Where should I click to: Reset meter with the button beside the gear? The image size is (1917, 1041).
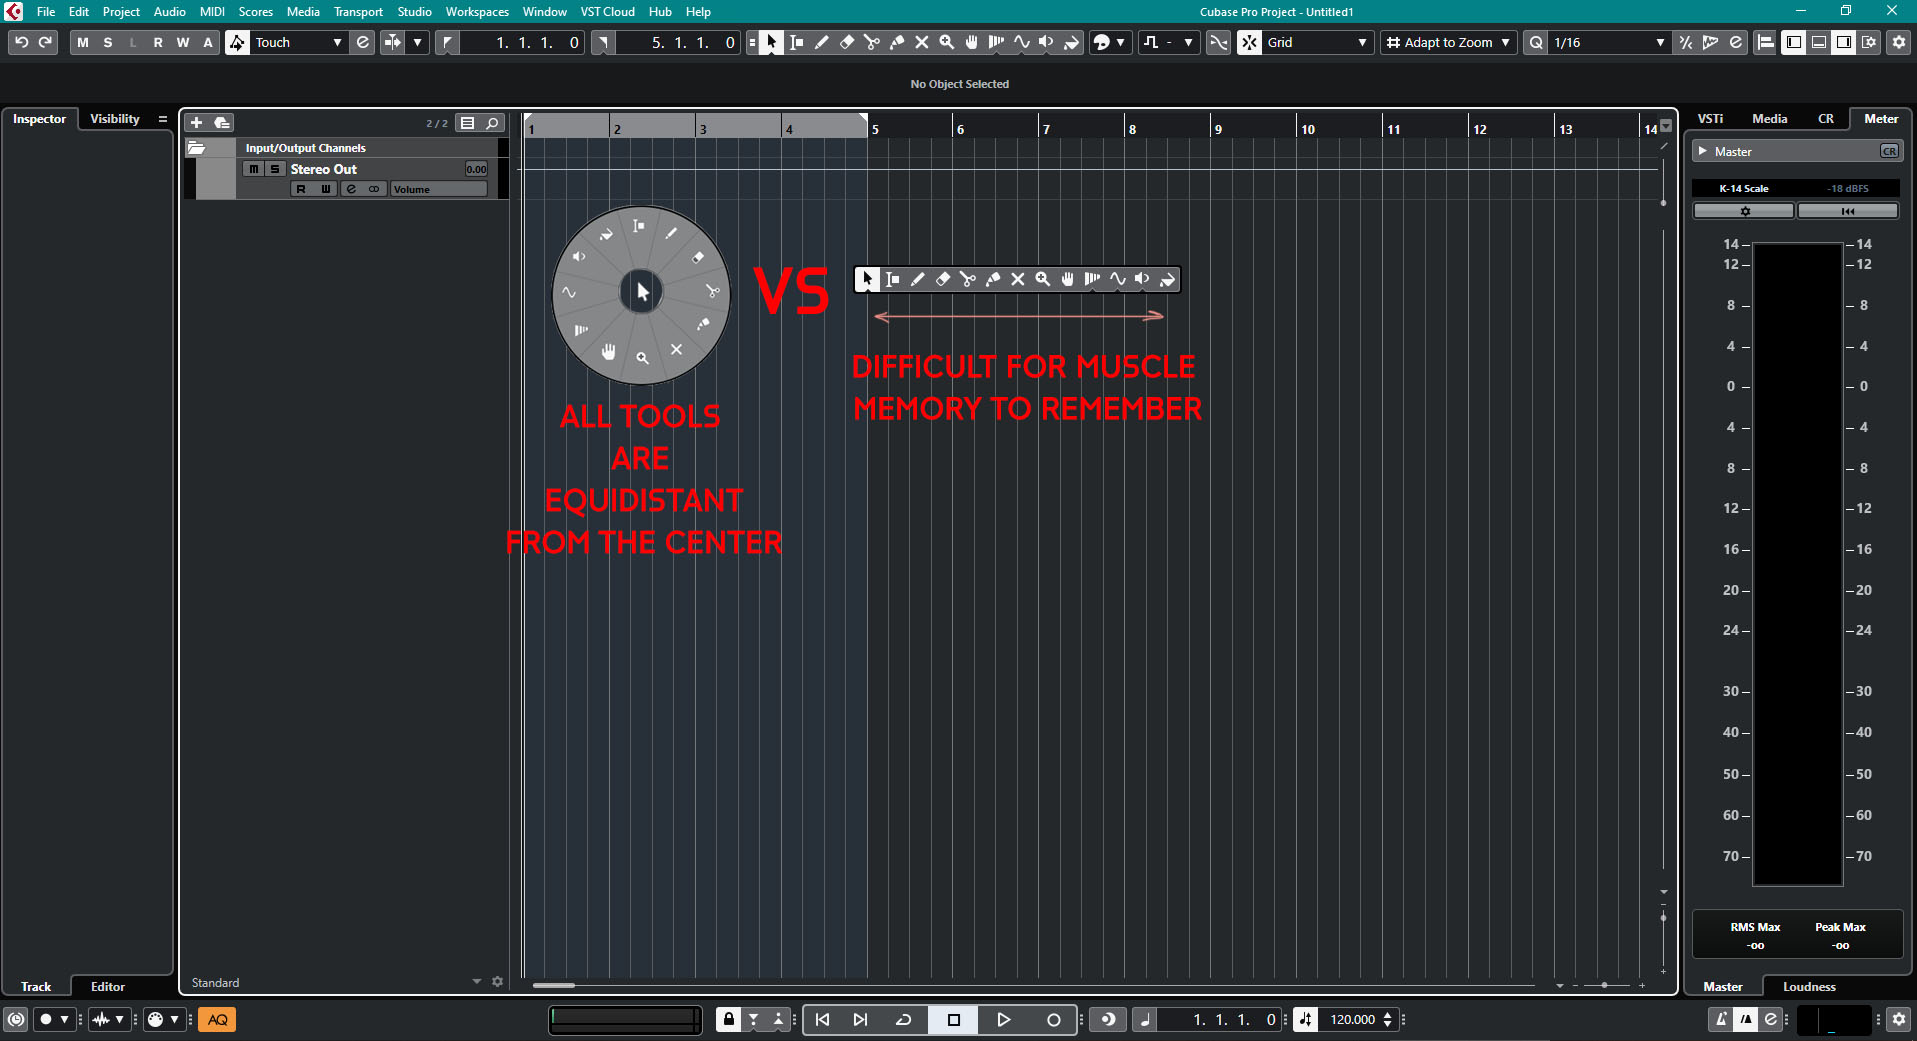[1847, 211]
